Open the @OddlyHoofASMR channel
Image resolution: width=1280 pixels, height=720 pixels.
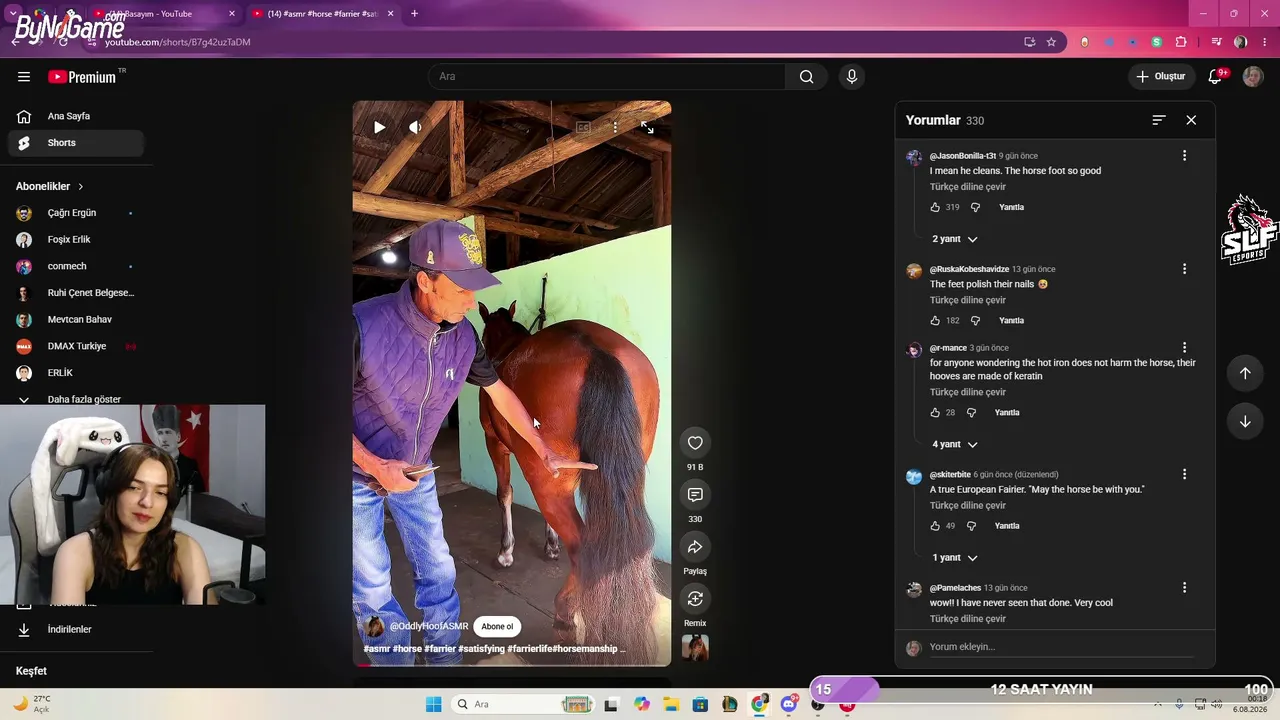pos(429,627)
